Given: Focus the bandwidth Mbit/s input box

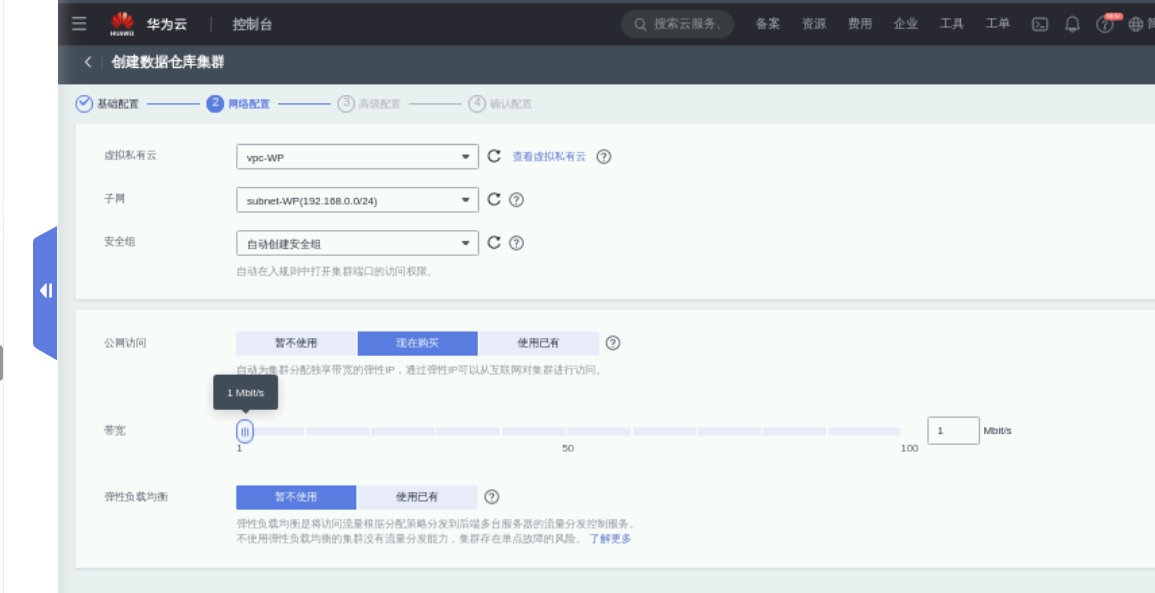Looking at the screenshot, I should pos(953,431).
